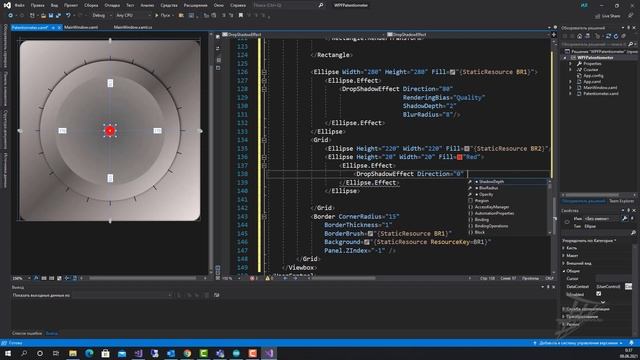This screenshot has height=360, width=640.
Task: Click the Undo toolbar icon
Action: click(x=68, y=16)
